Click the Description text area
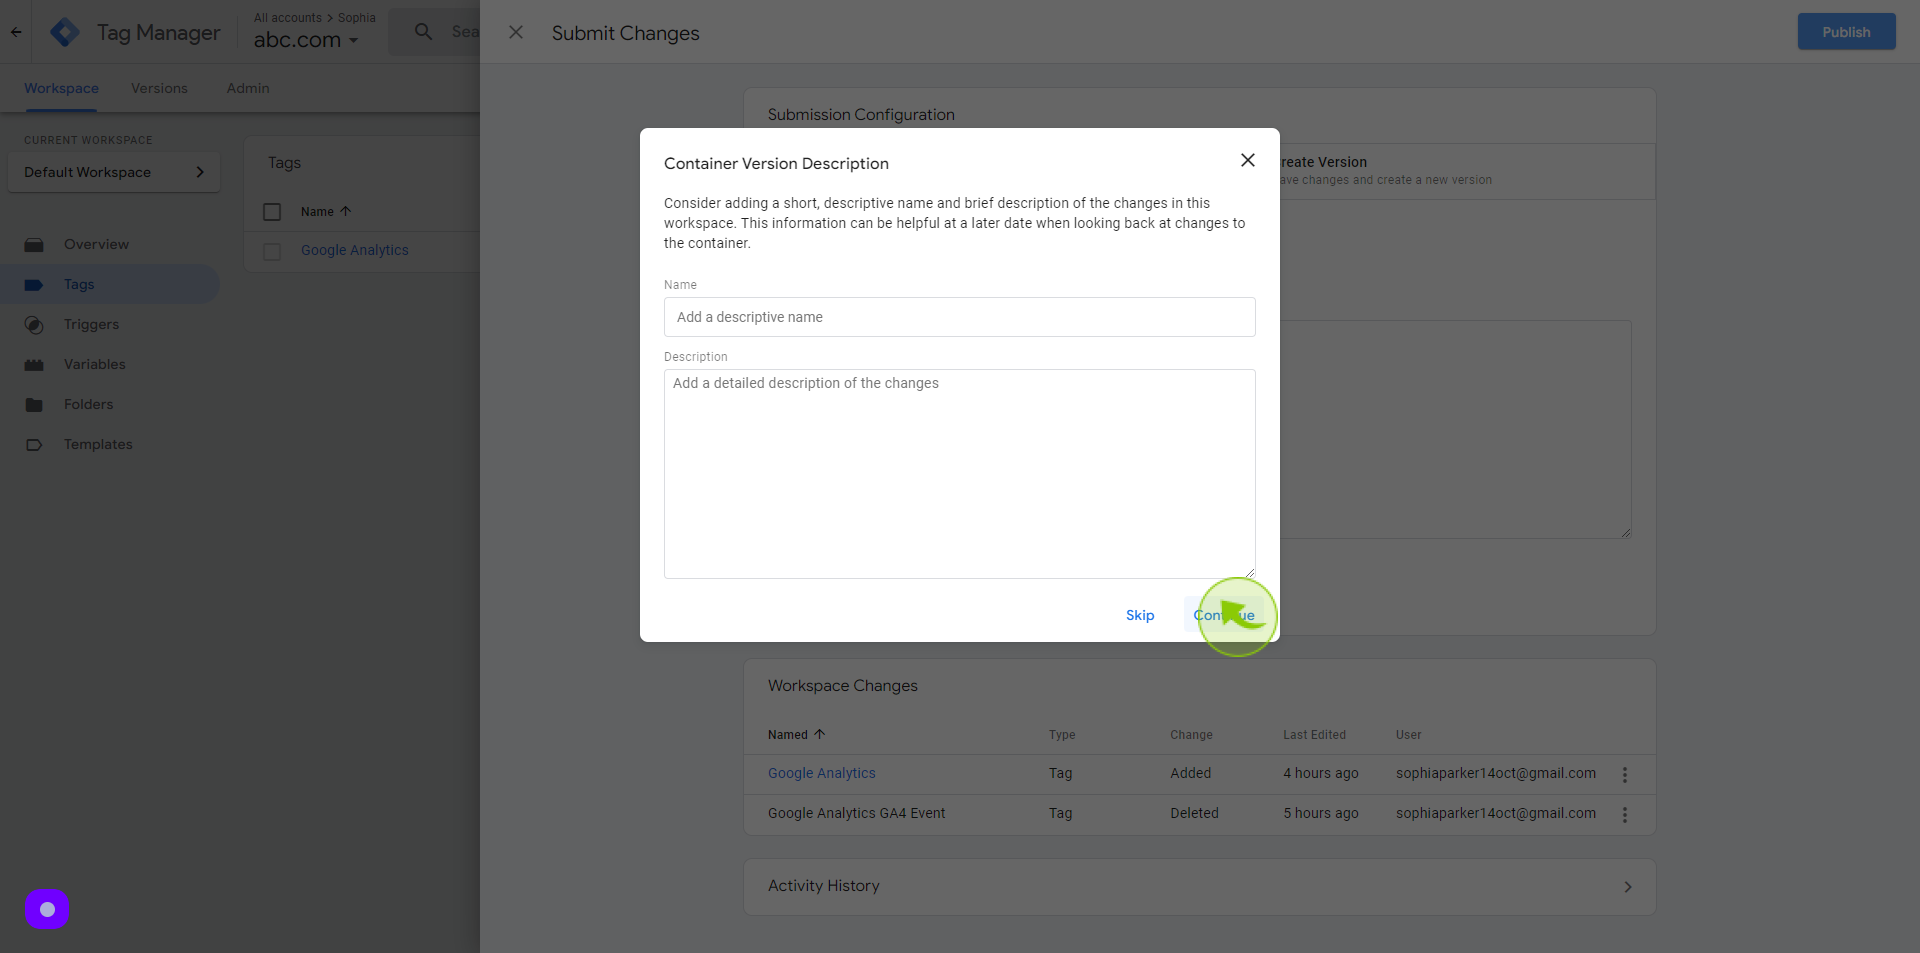The height and width of the screenshot is (953, 1920). click(960, 474)
